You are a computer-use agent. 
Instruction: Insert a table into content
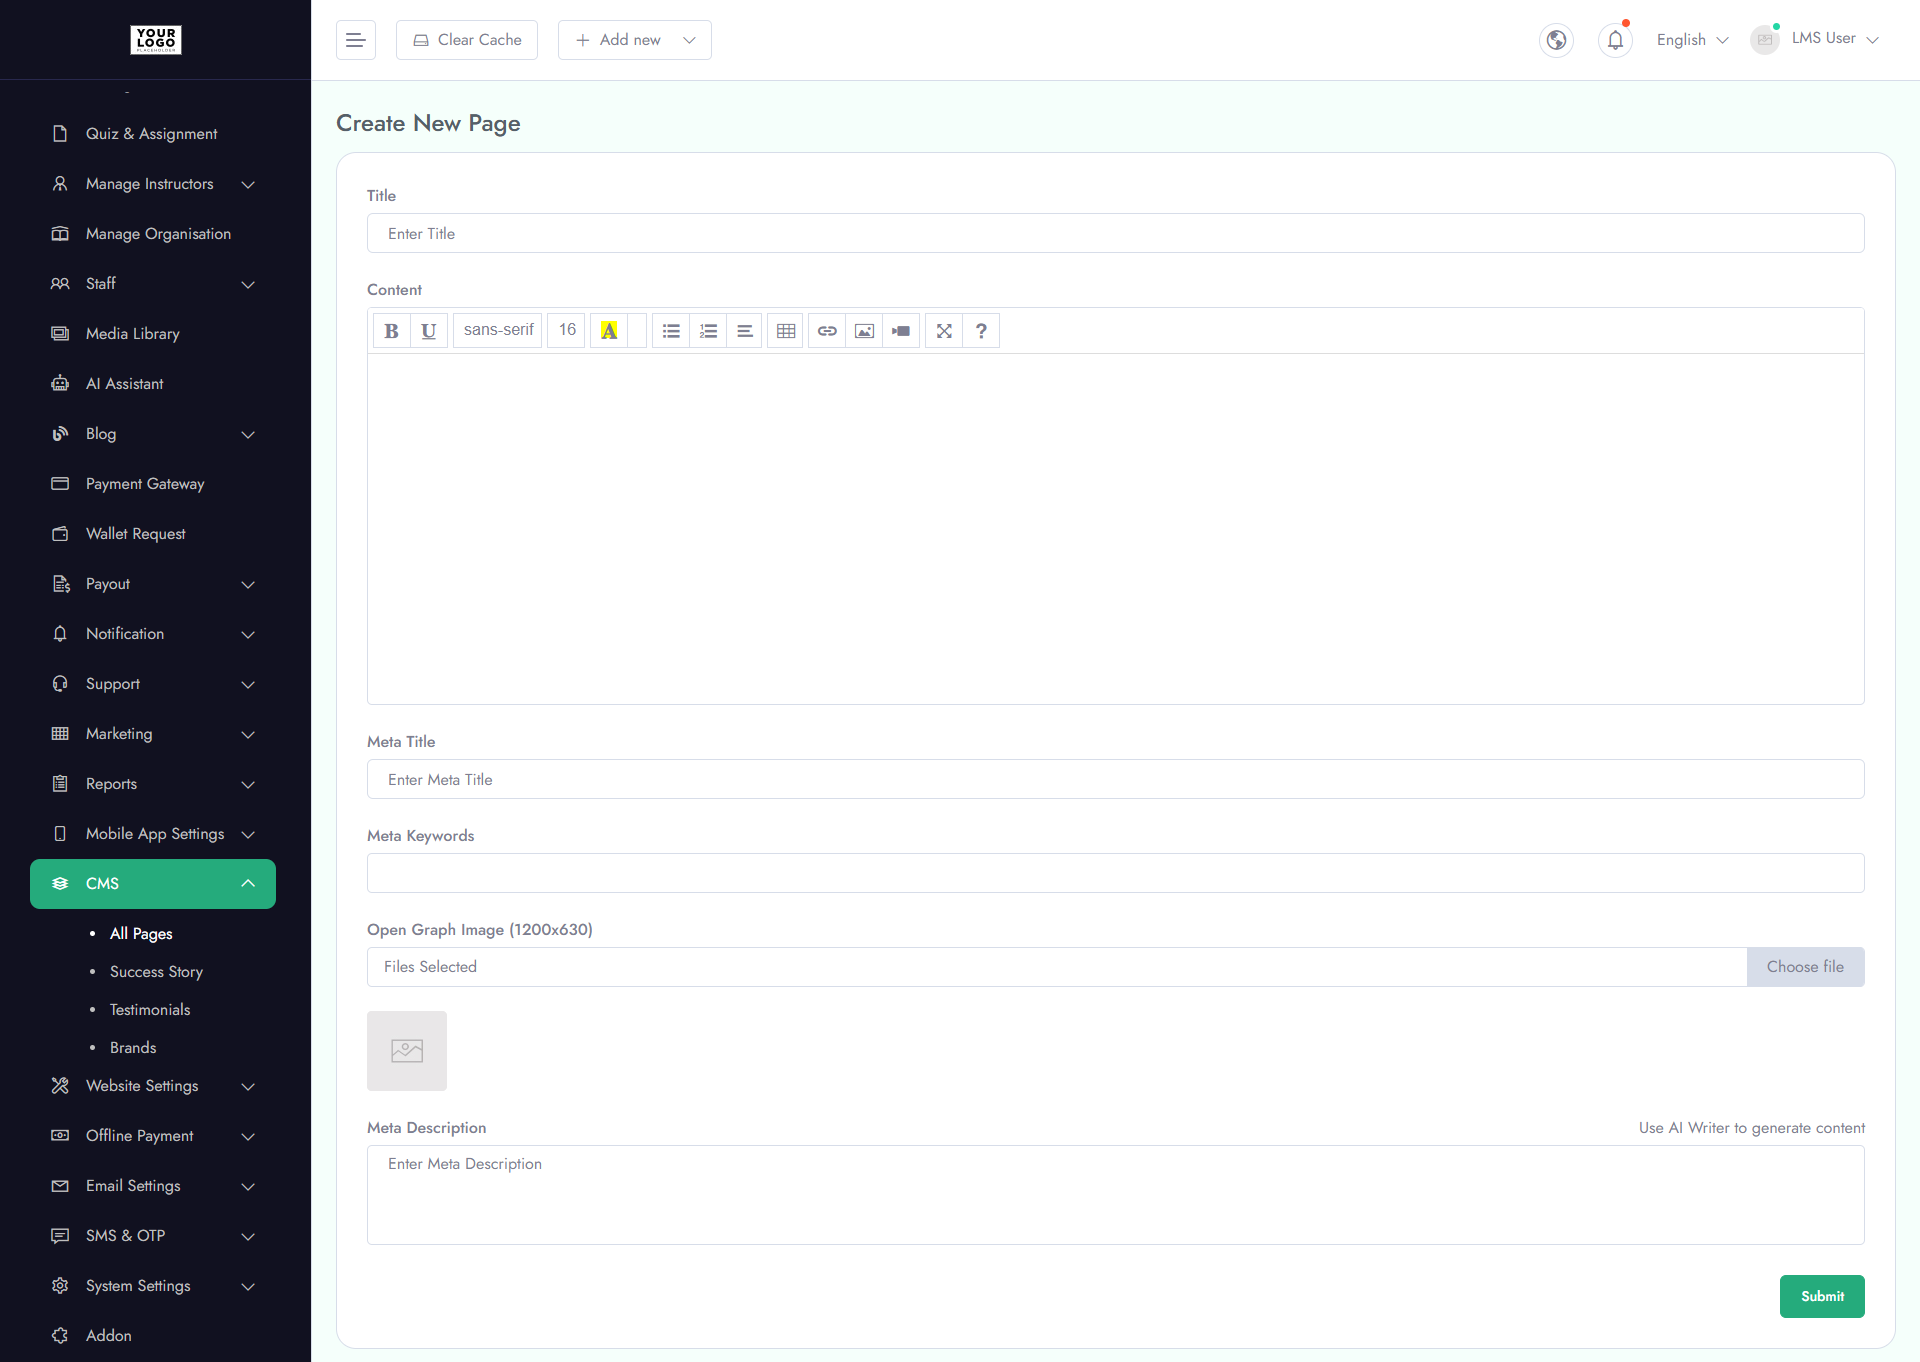pyautogui.click(x=786, y=331)
